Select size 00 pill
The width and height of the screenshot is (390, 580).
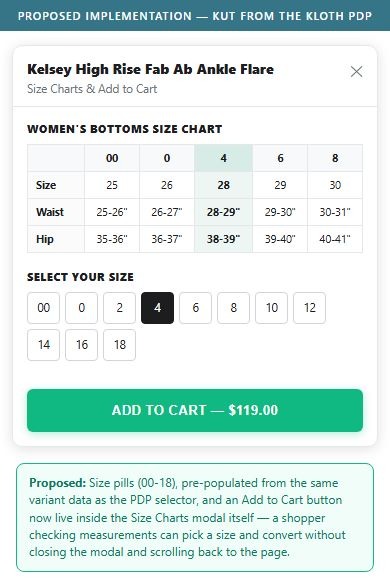[x=43, y=308]
